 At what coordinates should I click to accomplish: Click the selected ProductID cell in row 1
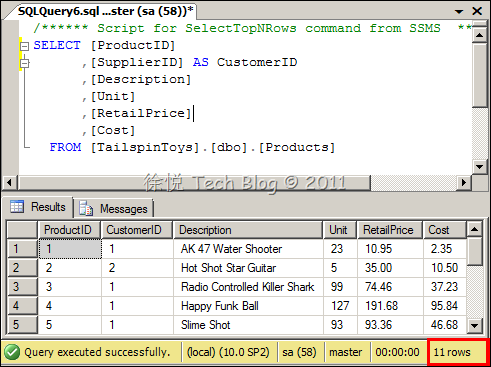(70, 249)
